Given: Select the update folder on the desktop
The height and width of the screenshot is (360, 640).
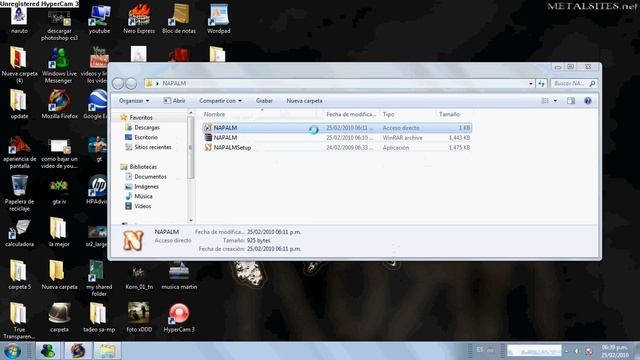Looking at the screenshot, I should pyautogui.click(x=19, y=104).
